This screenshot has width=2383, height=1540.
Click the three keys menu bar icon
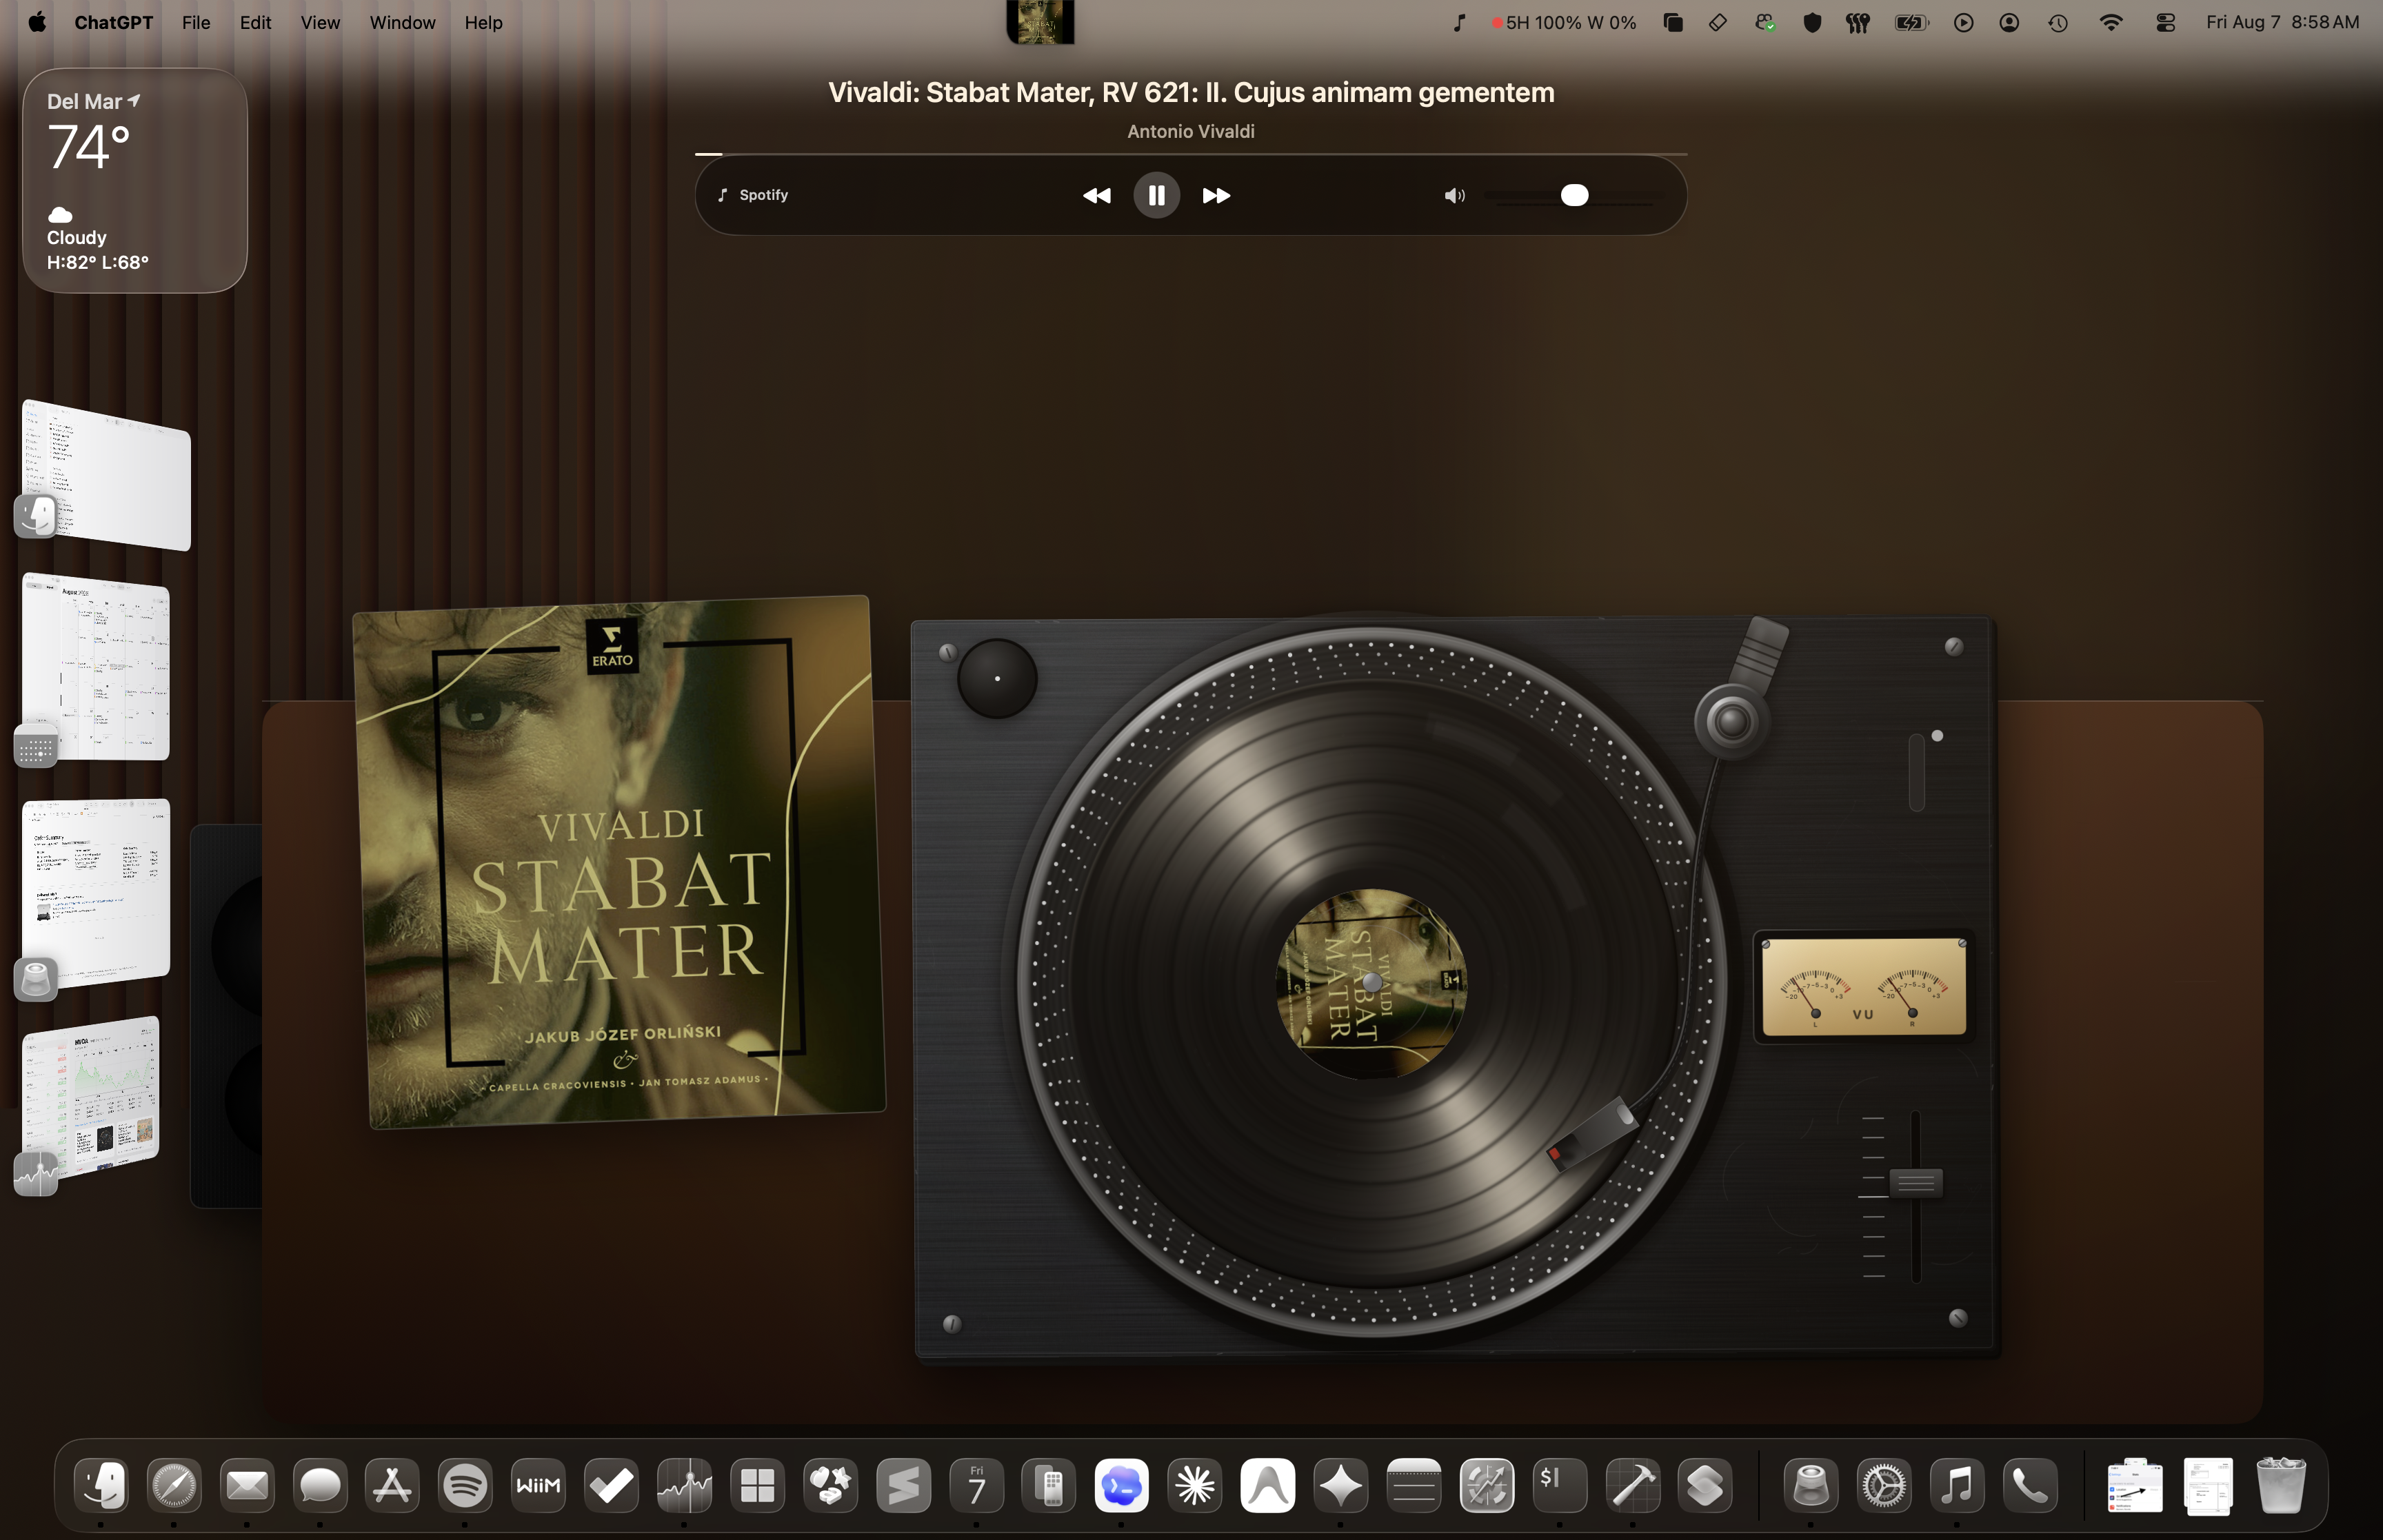[x=1858, y=22]
